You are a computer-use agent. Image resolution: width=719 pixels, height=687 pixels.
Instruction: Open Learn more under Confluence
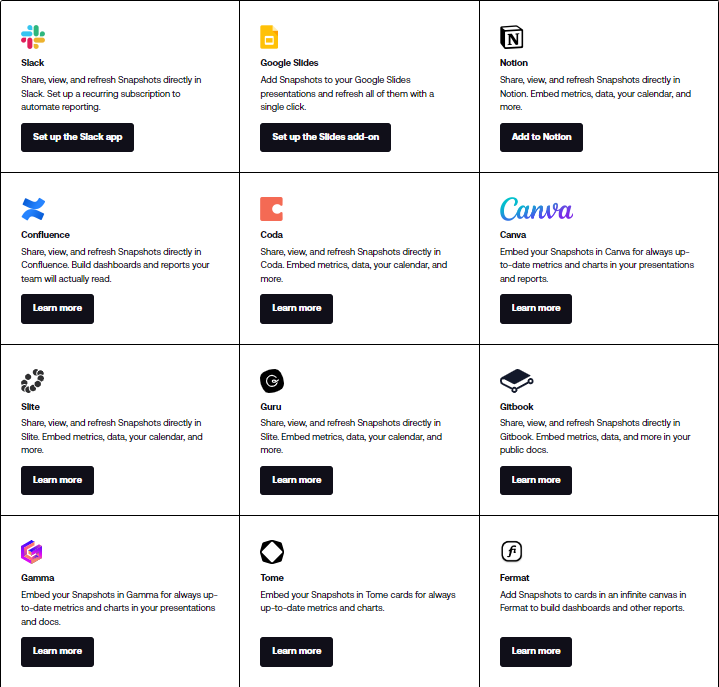57,308
